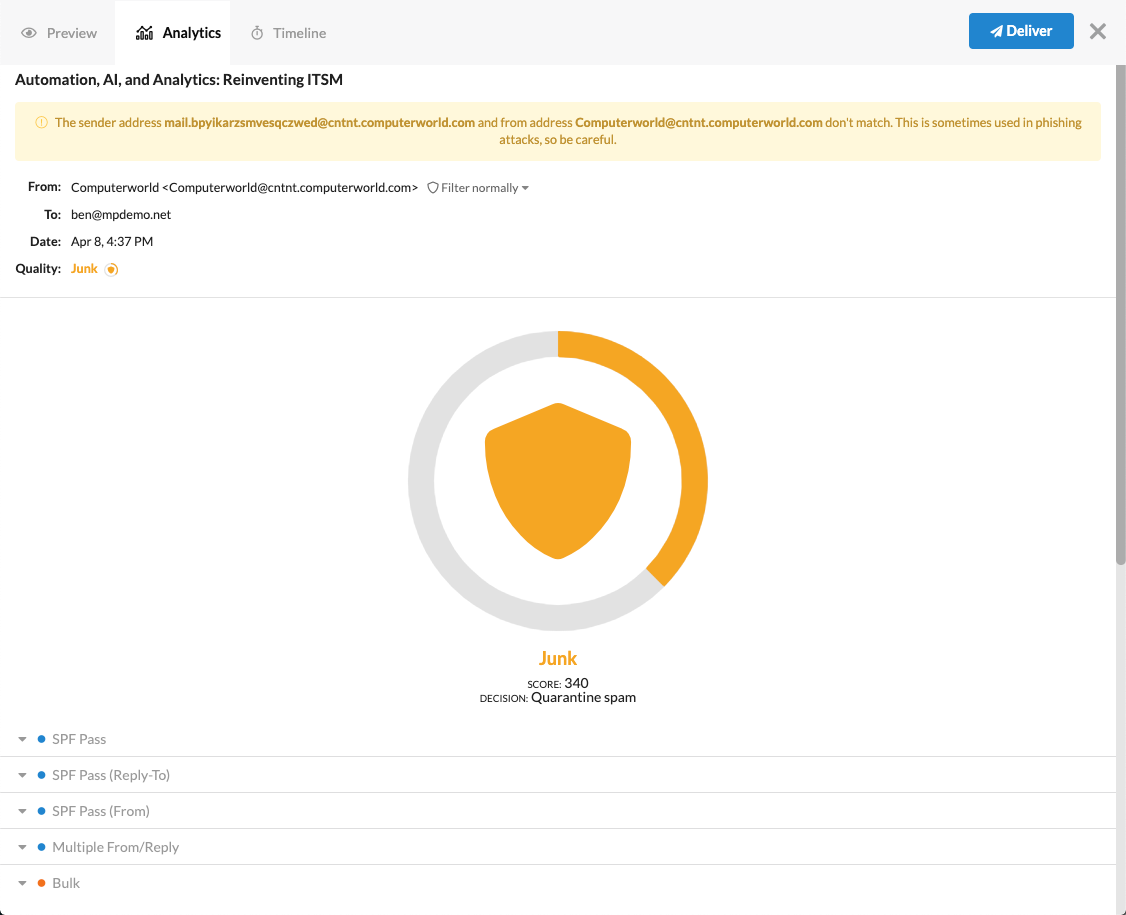Switch to the Preview tab

tap(59, 33)
